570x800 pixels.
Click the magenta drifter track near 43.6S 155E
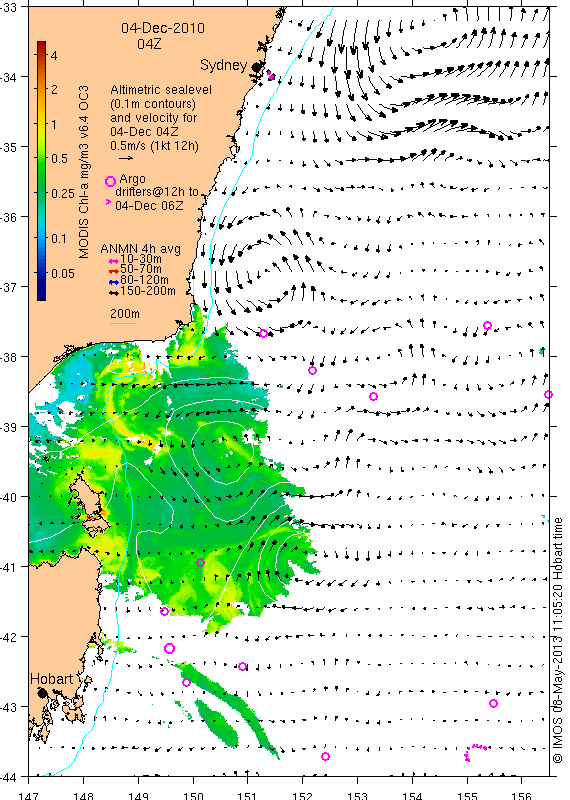click(x=475, y=752)
